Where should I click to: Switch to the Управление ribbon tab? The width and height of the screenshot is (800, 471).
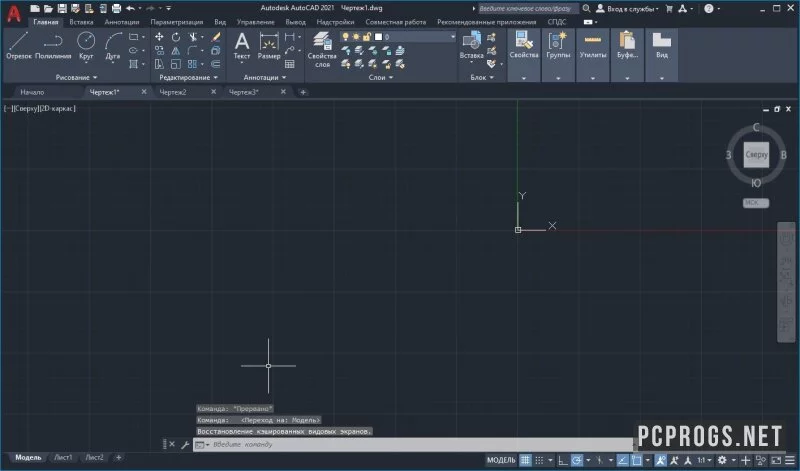click(256, 22)
